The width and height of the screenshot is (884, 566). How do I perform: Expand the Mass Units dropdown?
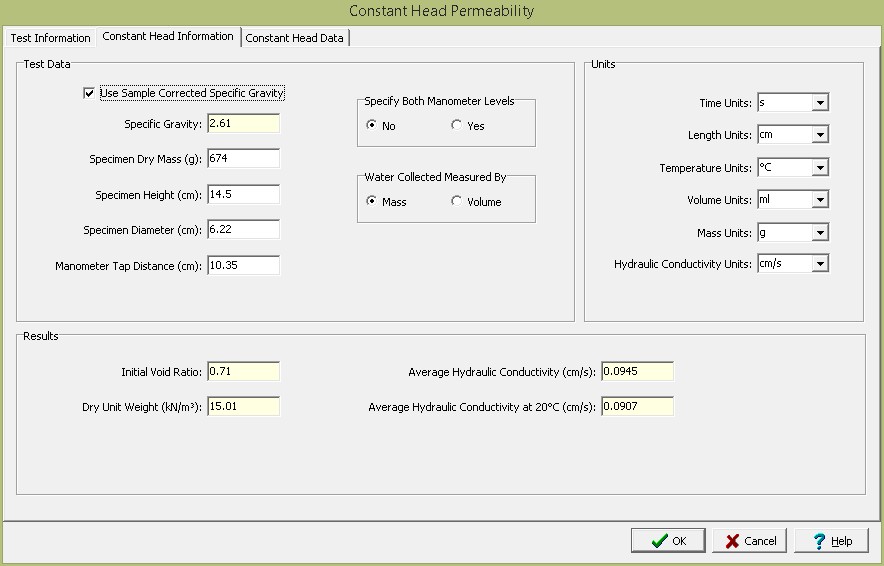[x=820, y=233]
